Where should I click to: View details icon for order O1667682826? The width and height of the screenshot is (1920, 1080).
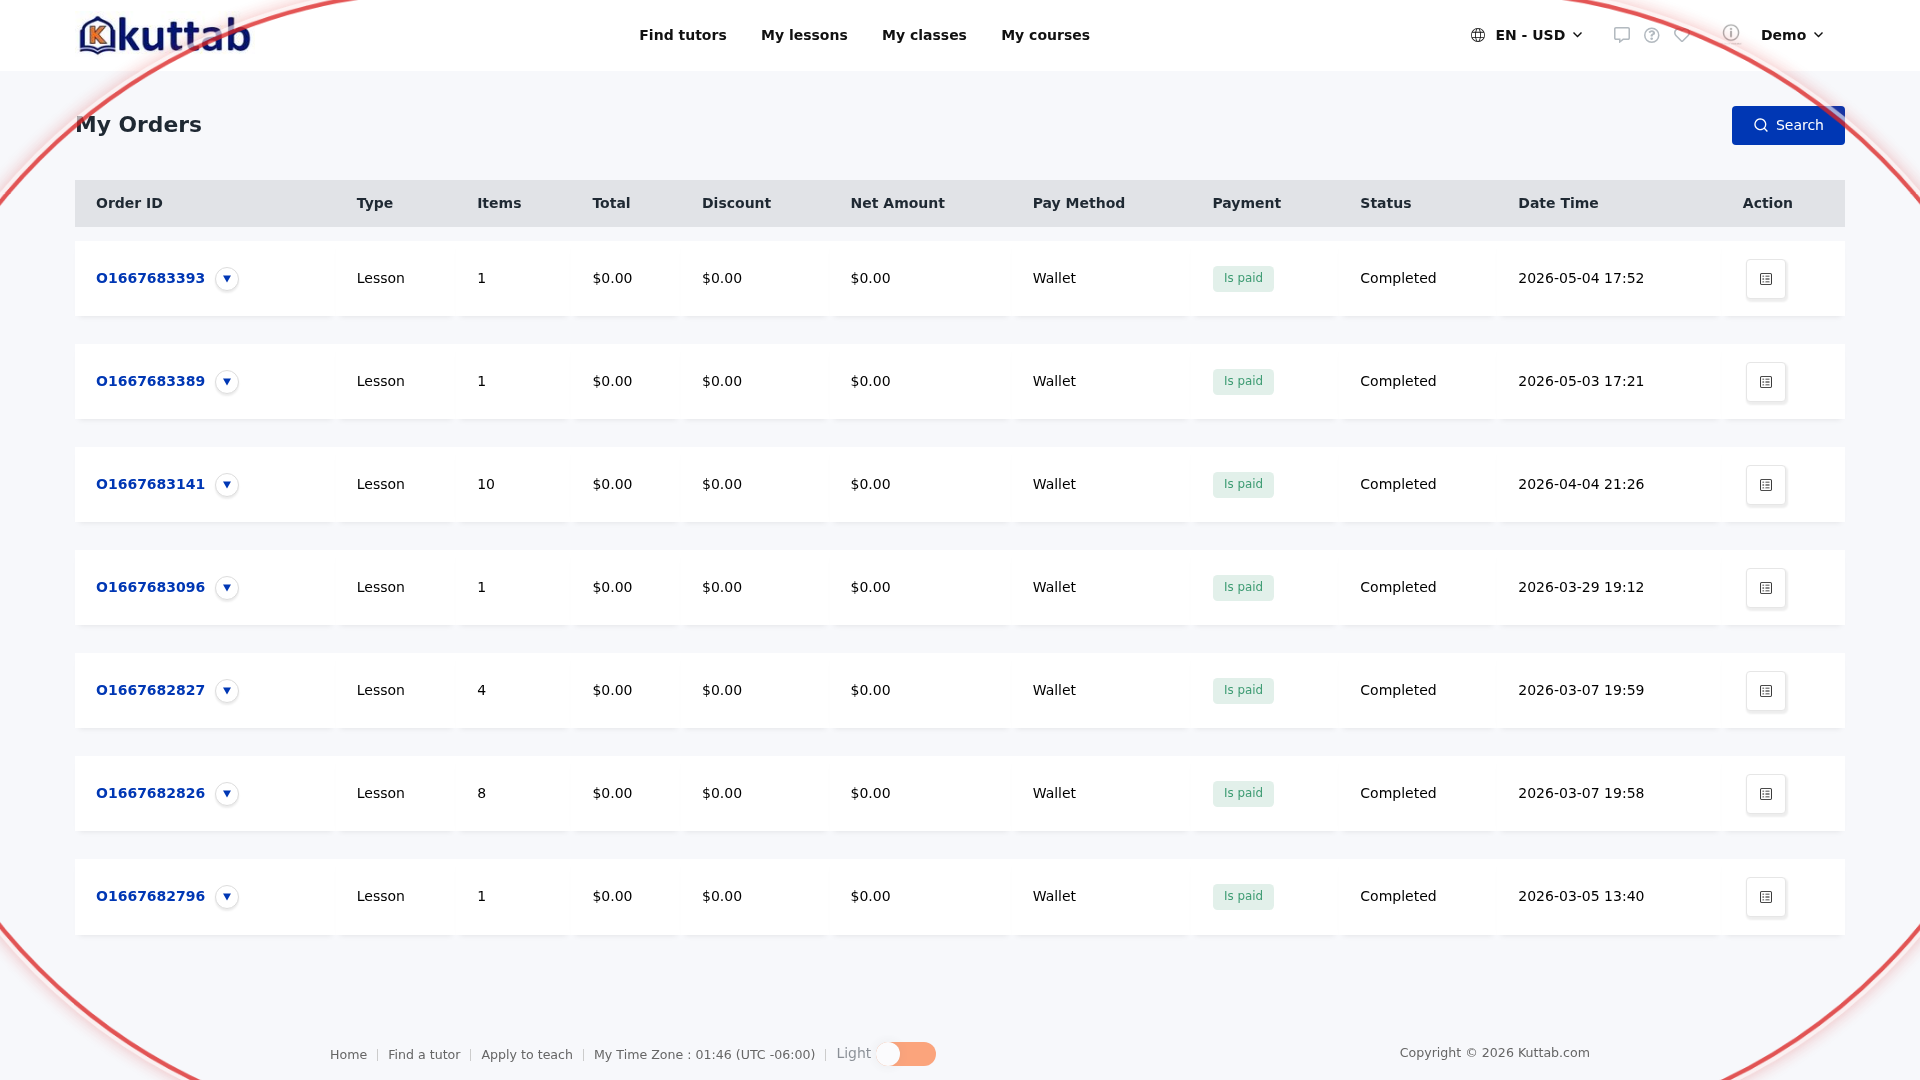click(1766, 794)
